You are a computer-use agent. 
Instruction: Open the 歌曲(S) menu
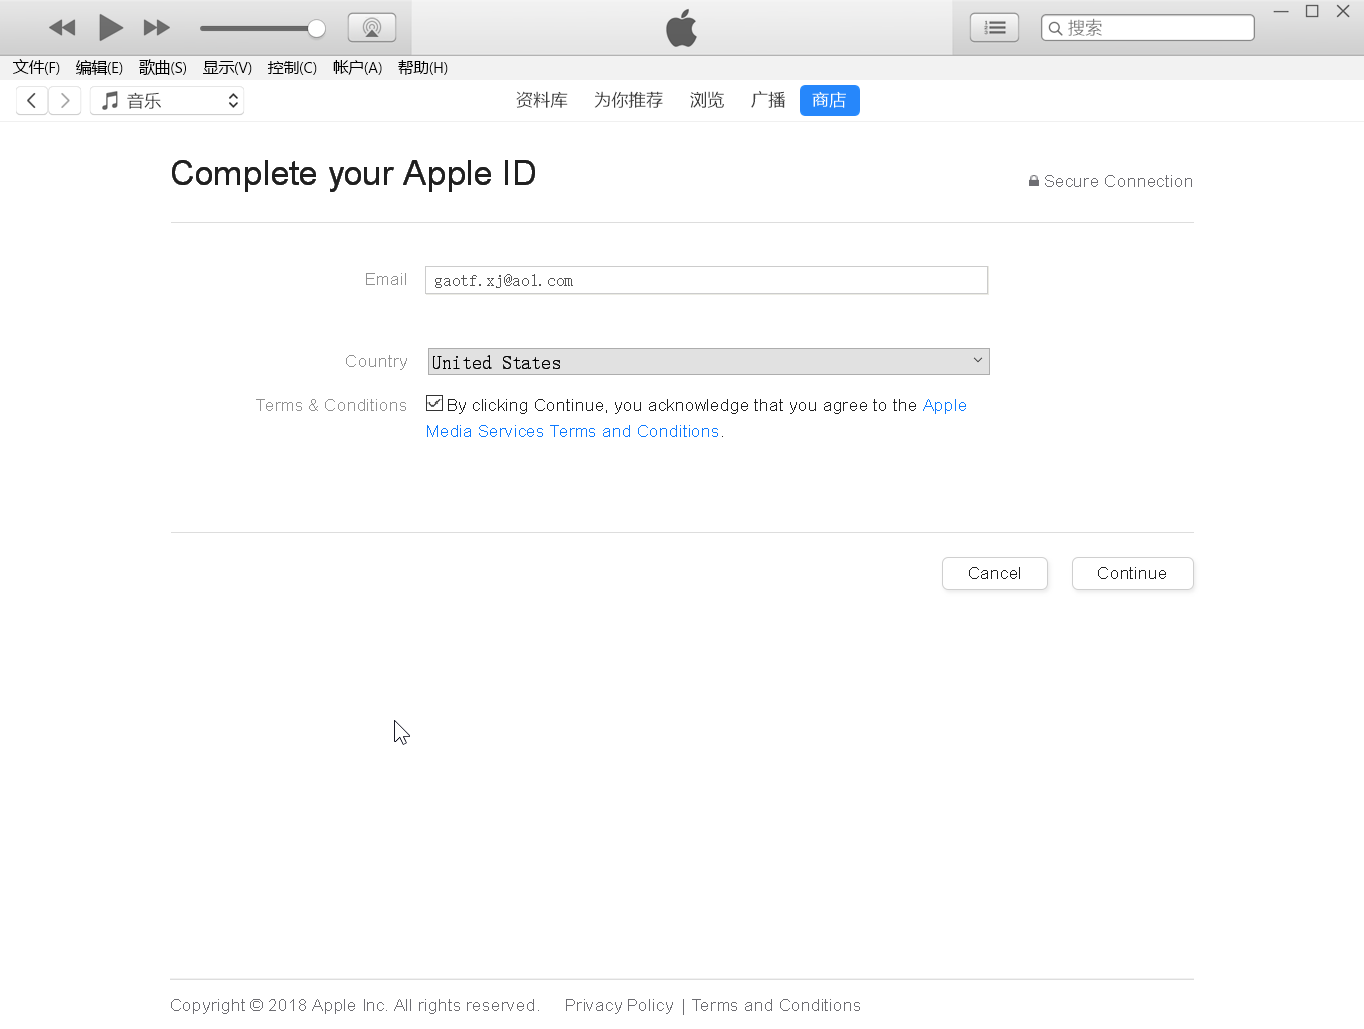click(x=163, y=68)
